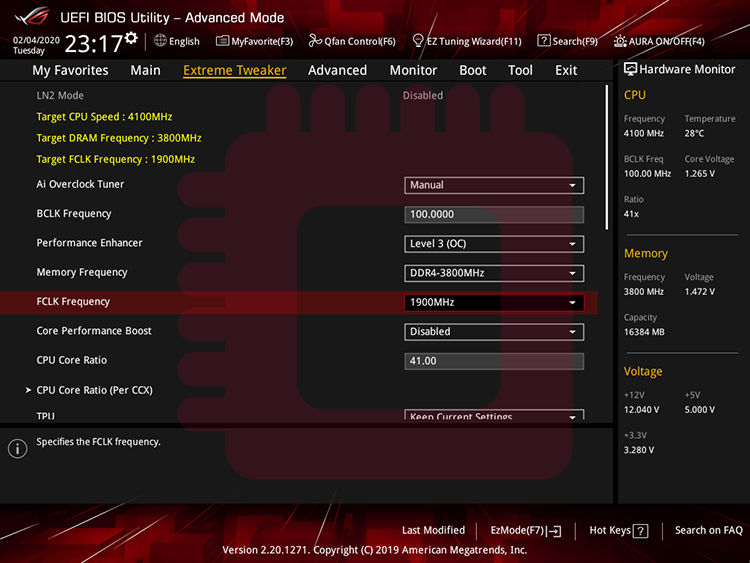This screenshot has width=750, height=563.
Task: Click the Hot Keys question mark icon
Action: click(641, 531)
